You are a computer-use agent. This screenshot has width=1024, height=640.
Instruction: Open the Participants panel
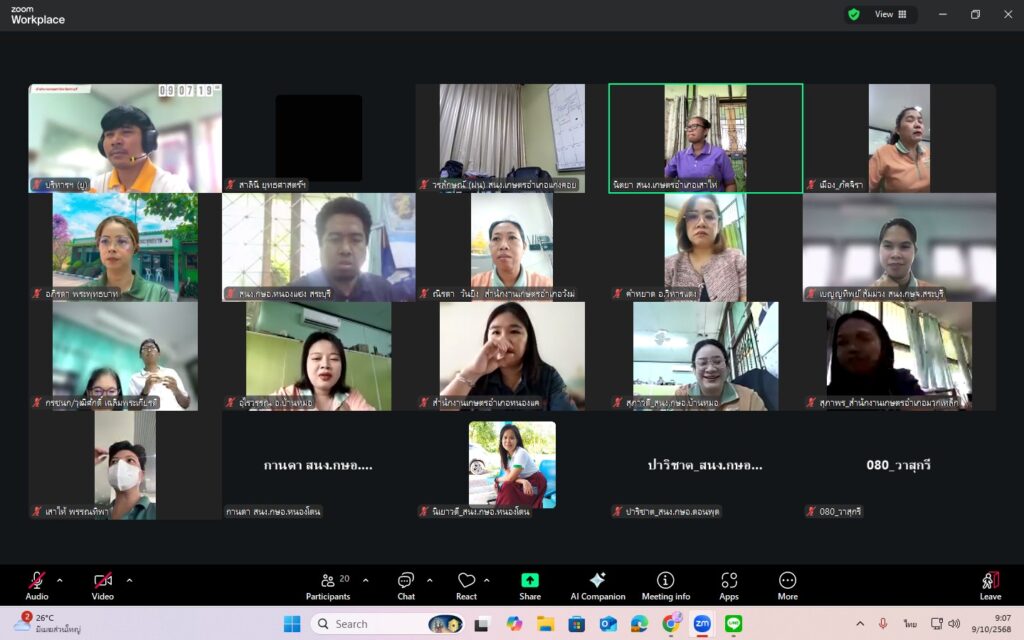coord(329,585)
